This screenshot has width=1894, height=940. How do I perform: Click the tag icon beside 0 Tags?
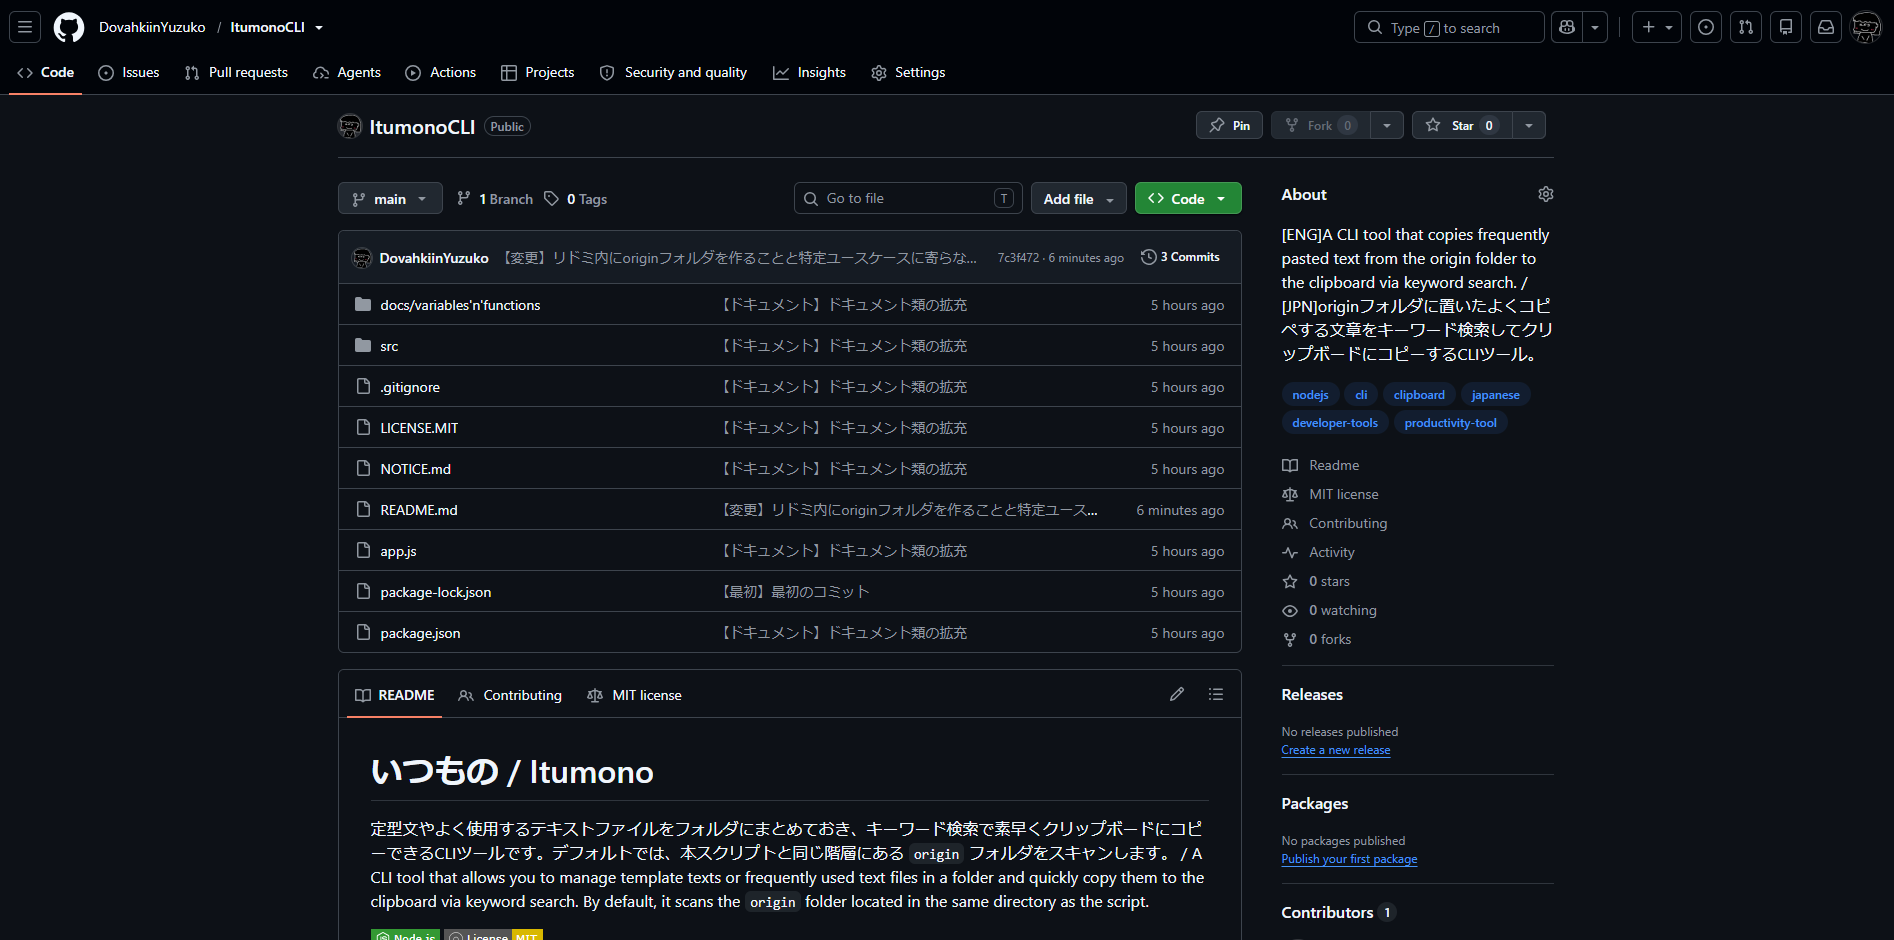(x=551, y=199)
